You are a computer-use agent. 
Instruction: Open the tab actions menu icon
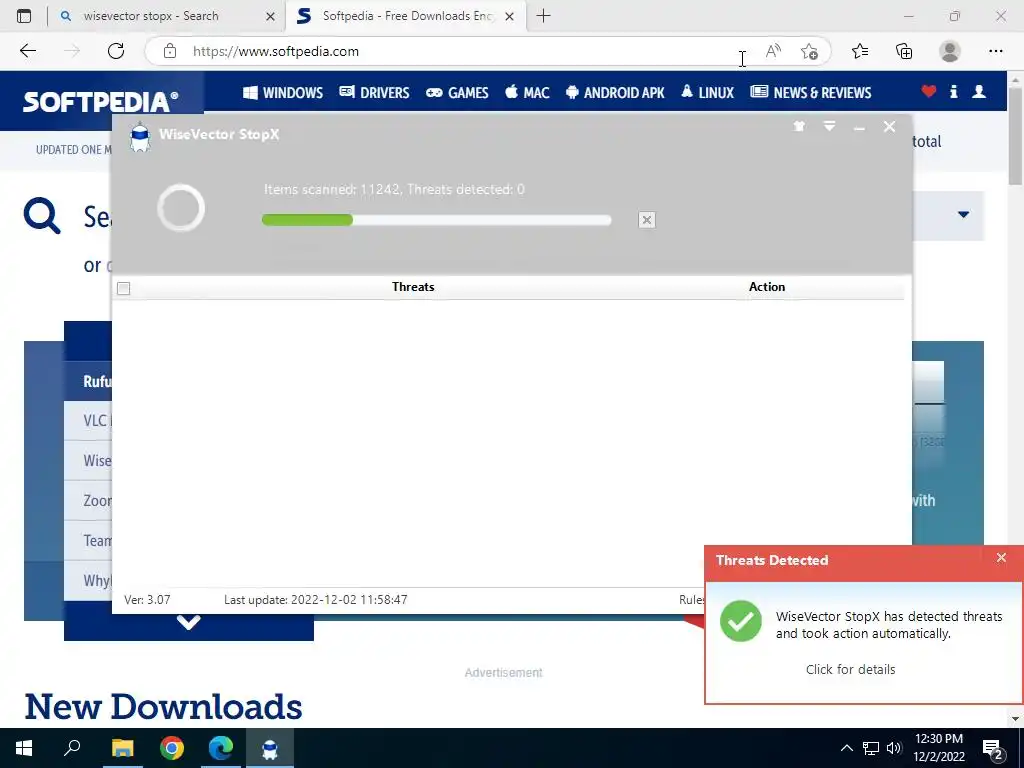pyautogui.click(x=24, y=16)
